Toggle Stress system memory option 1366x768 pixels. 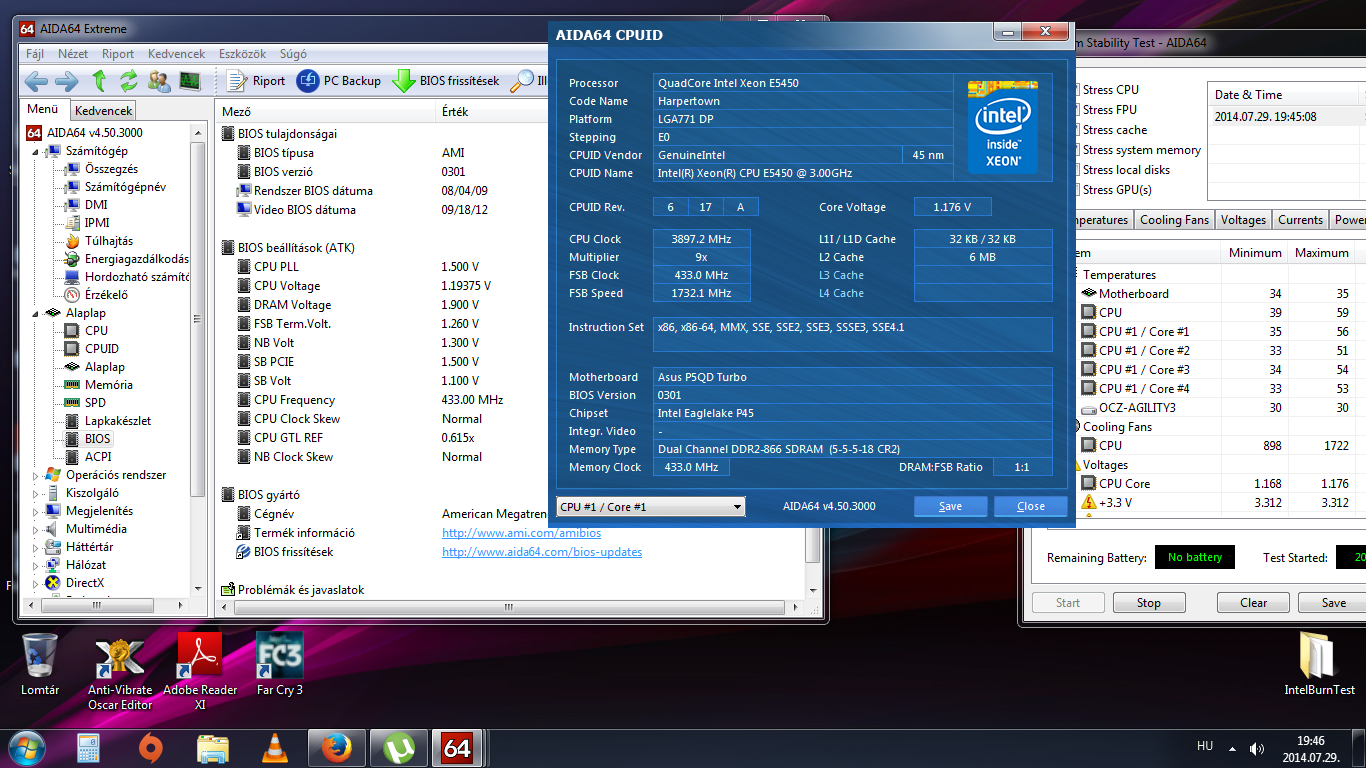point(1141,150)
